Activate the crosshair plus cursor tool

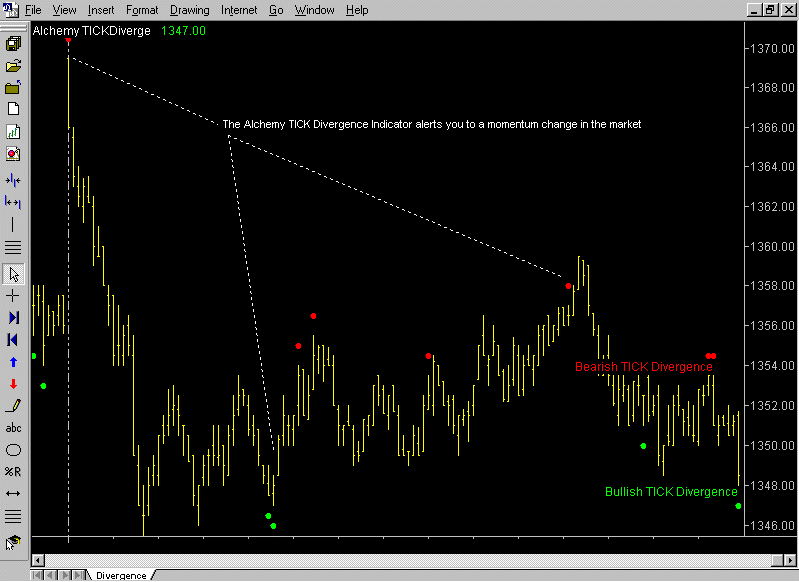click(x=13, y=296)
